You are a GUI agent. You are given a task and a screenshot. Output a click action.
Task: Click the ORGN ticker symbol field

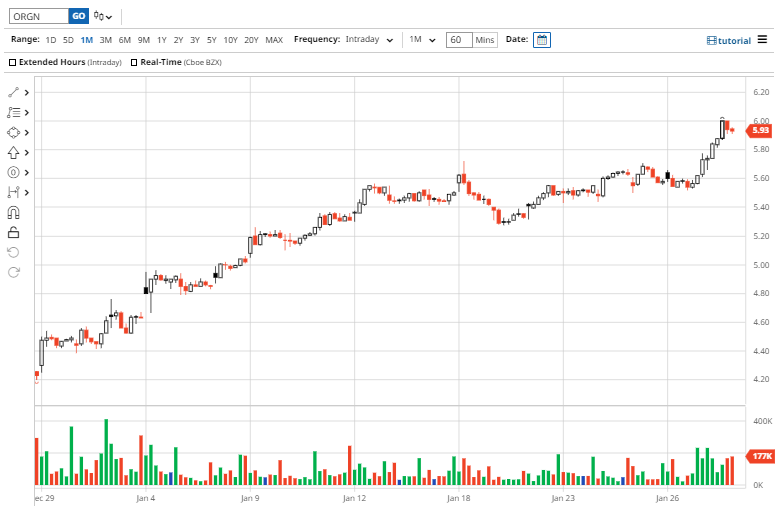(x=39, y=16)
